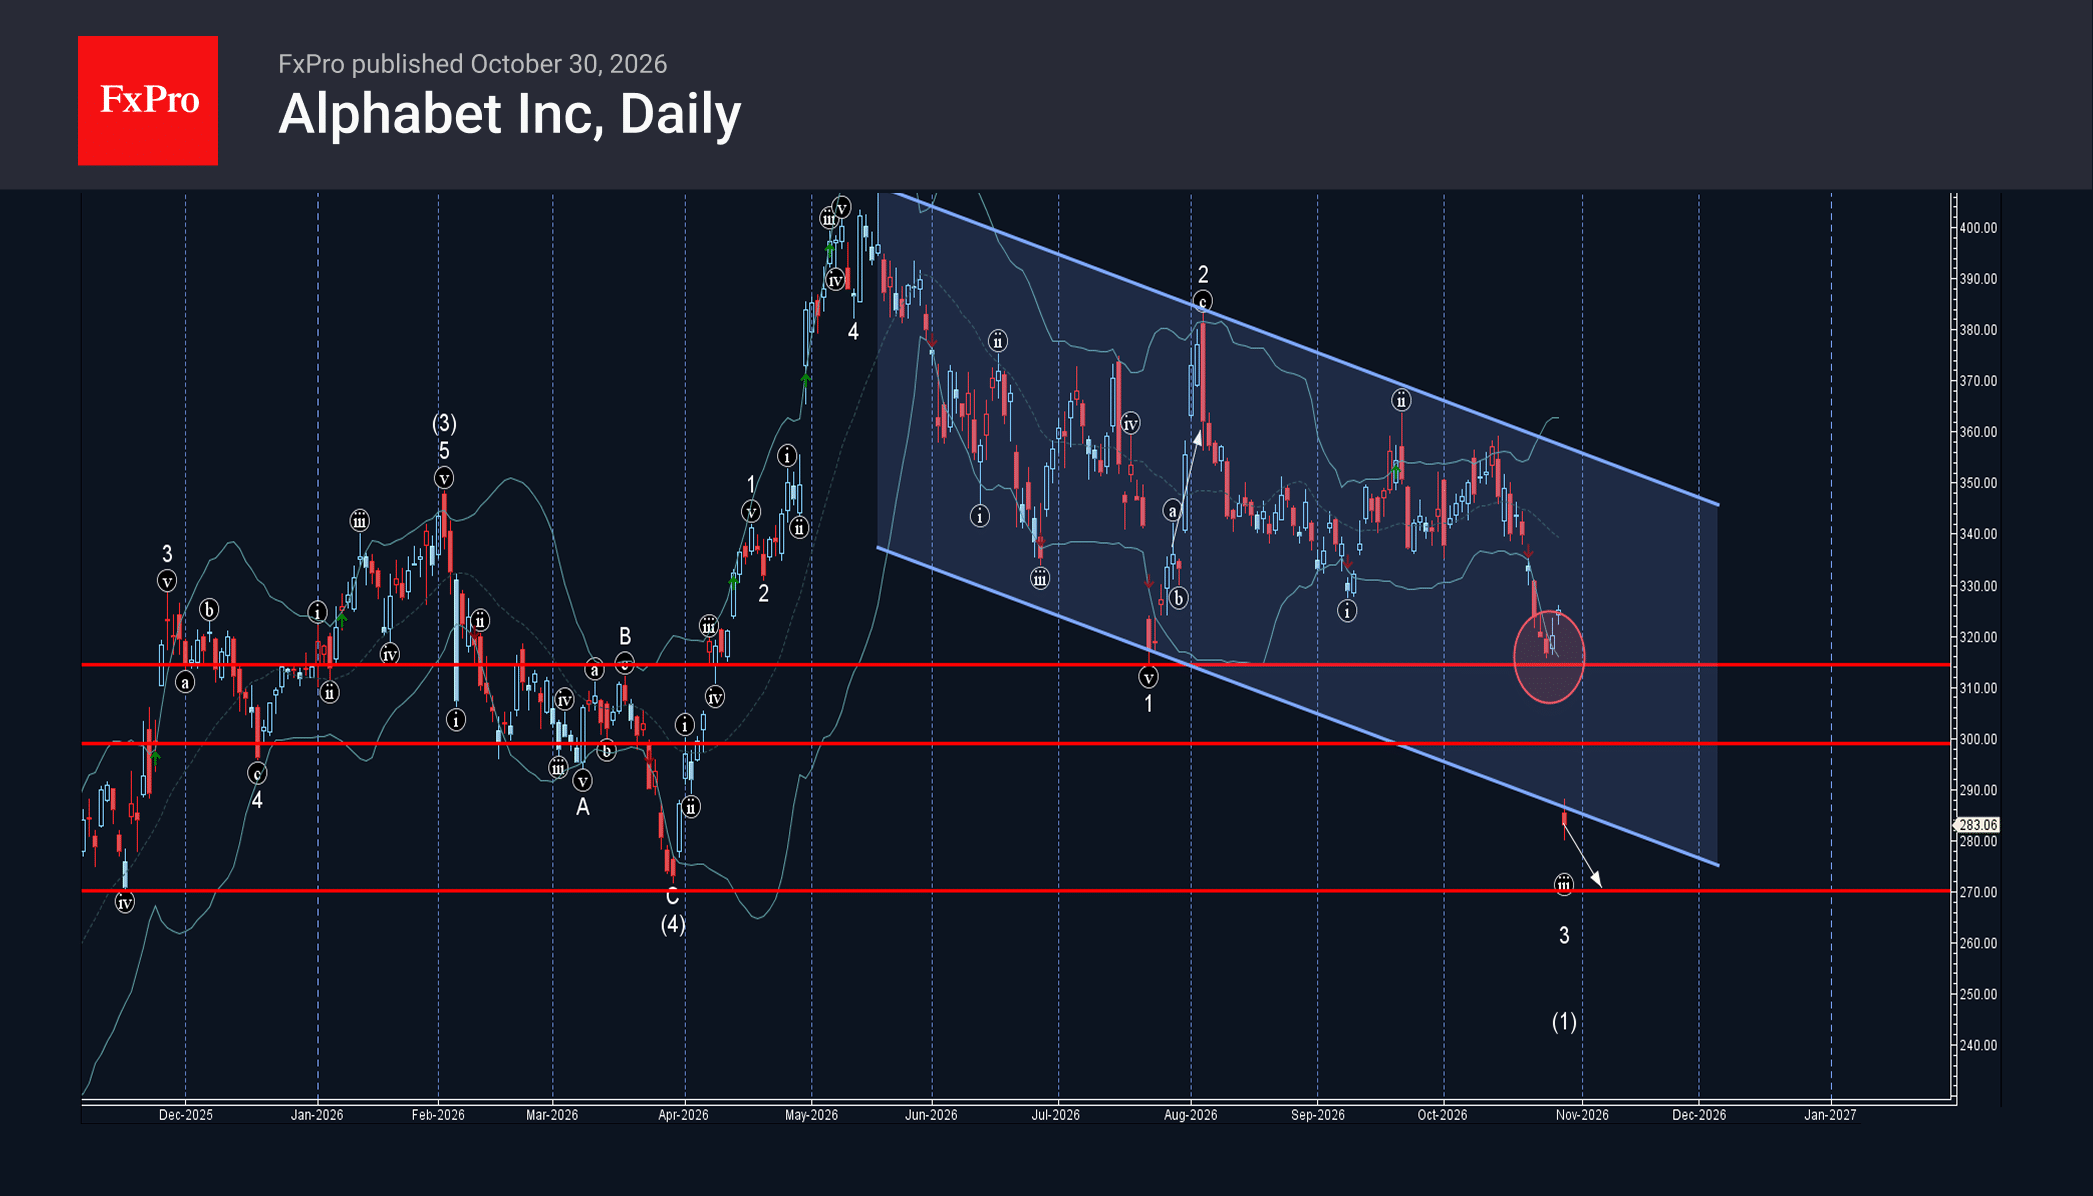Click the 310.00 price axis label

pyautogui.click(x=1978, y=688)
